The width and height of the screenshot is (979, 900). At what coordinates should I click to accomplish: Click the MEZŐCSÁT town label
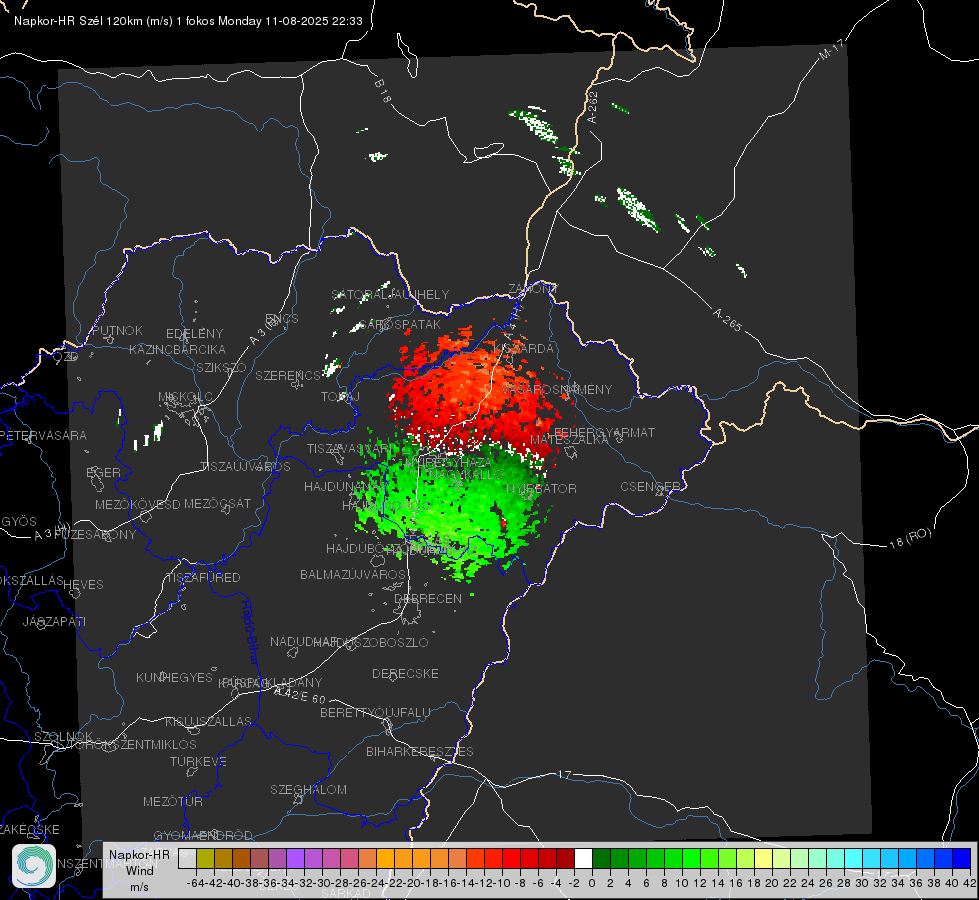[x=217, y=503]
